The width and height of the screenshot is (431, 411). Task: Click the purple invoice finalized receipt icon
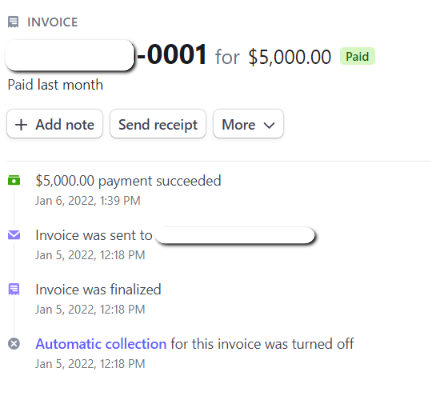pos(14,289)
